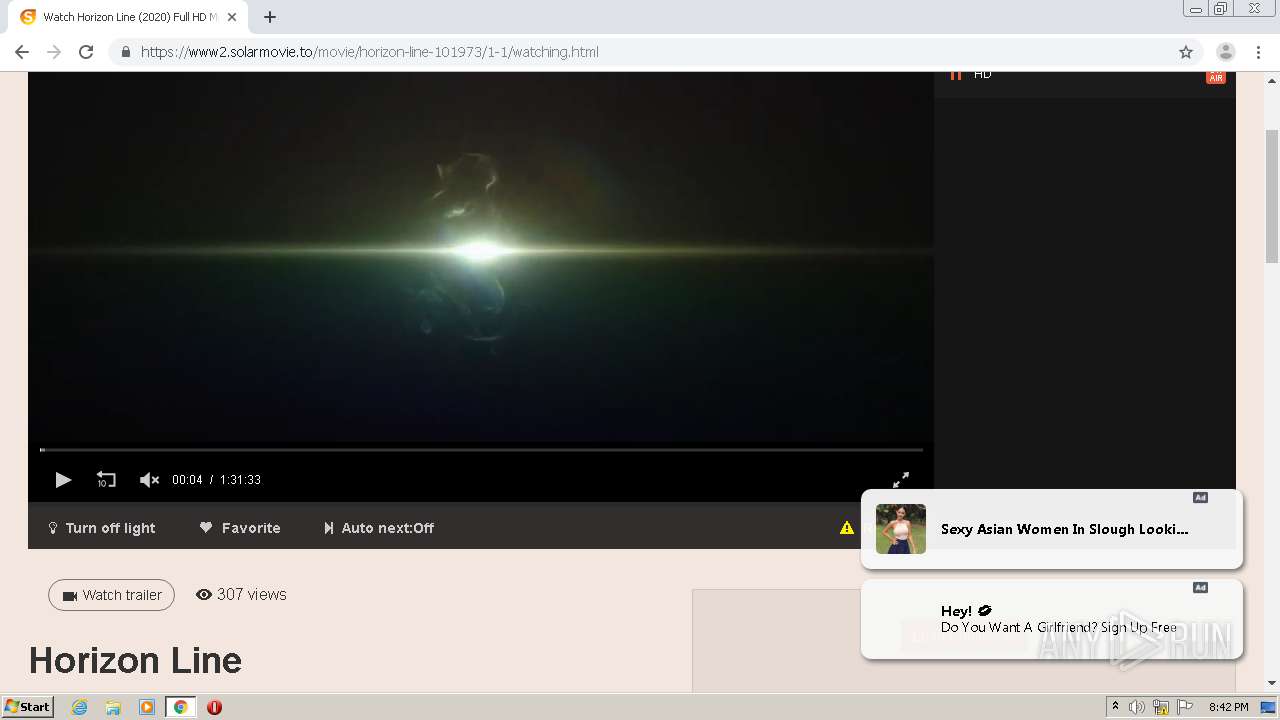Enter fullscreen video mode

tap(901, 480)
